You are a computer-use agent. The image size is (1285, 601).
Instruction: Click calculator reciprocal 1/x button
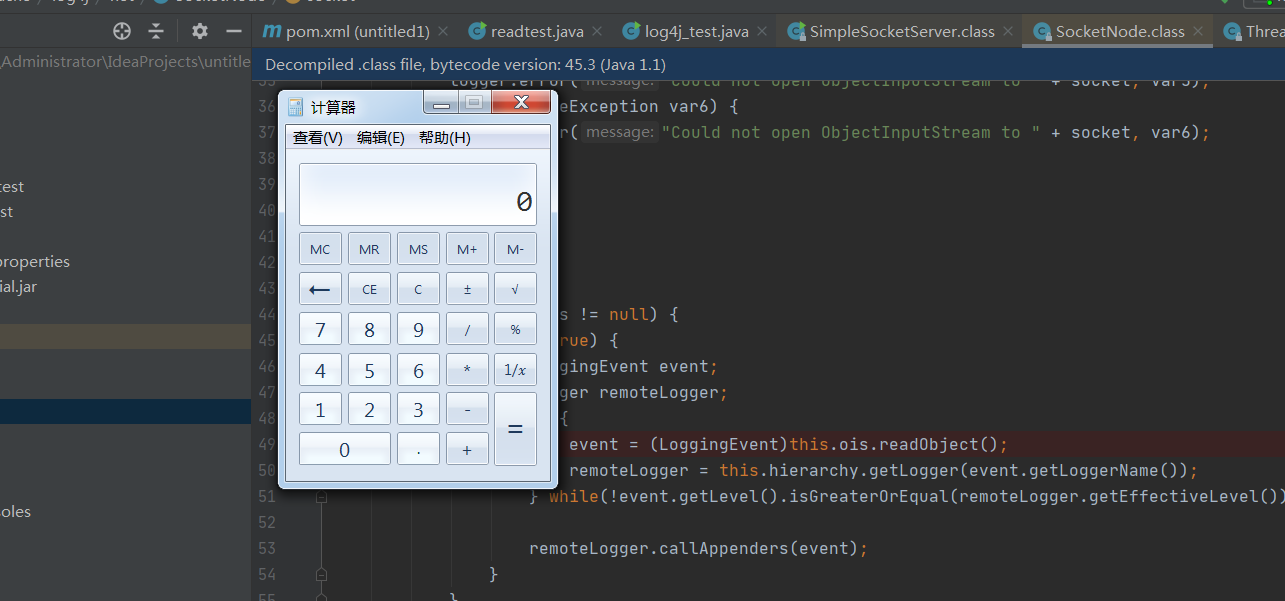pyautogui.click(x=515, y=370)
